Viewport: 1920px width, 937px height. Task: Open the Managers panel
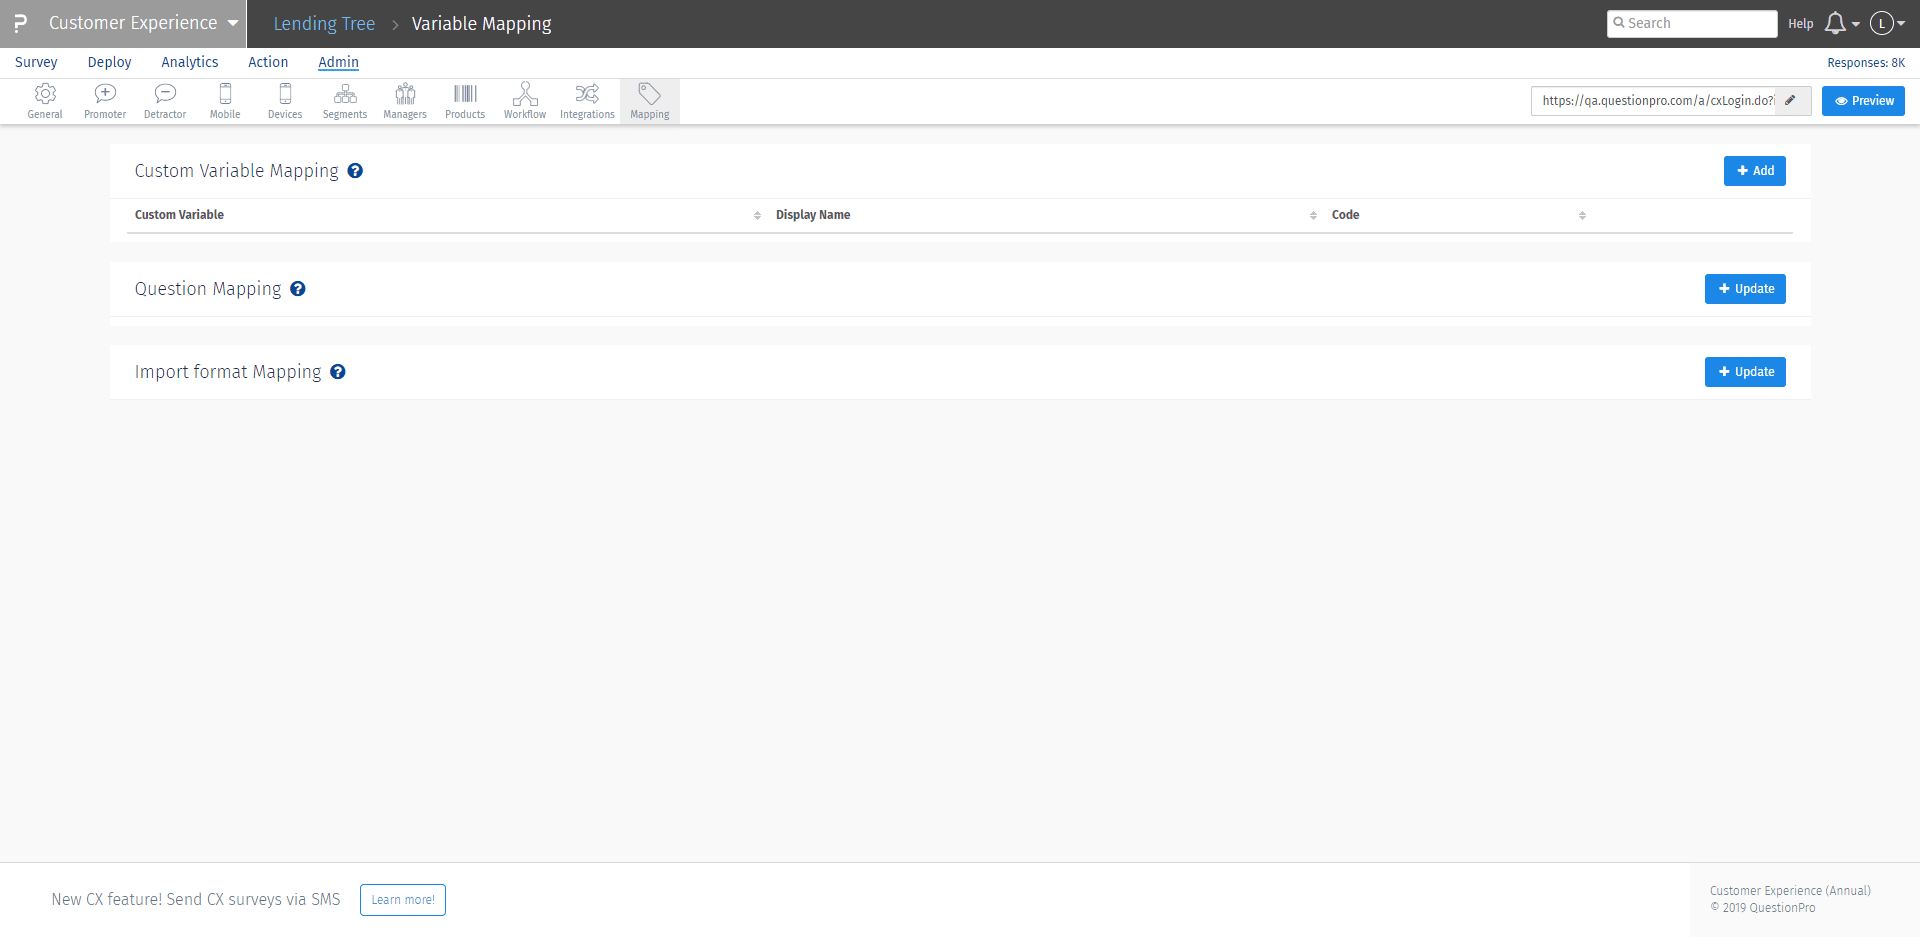[x=404, y=100]
